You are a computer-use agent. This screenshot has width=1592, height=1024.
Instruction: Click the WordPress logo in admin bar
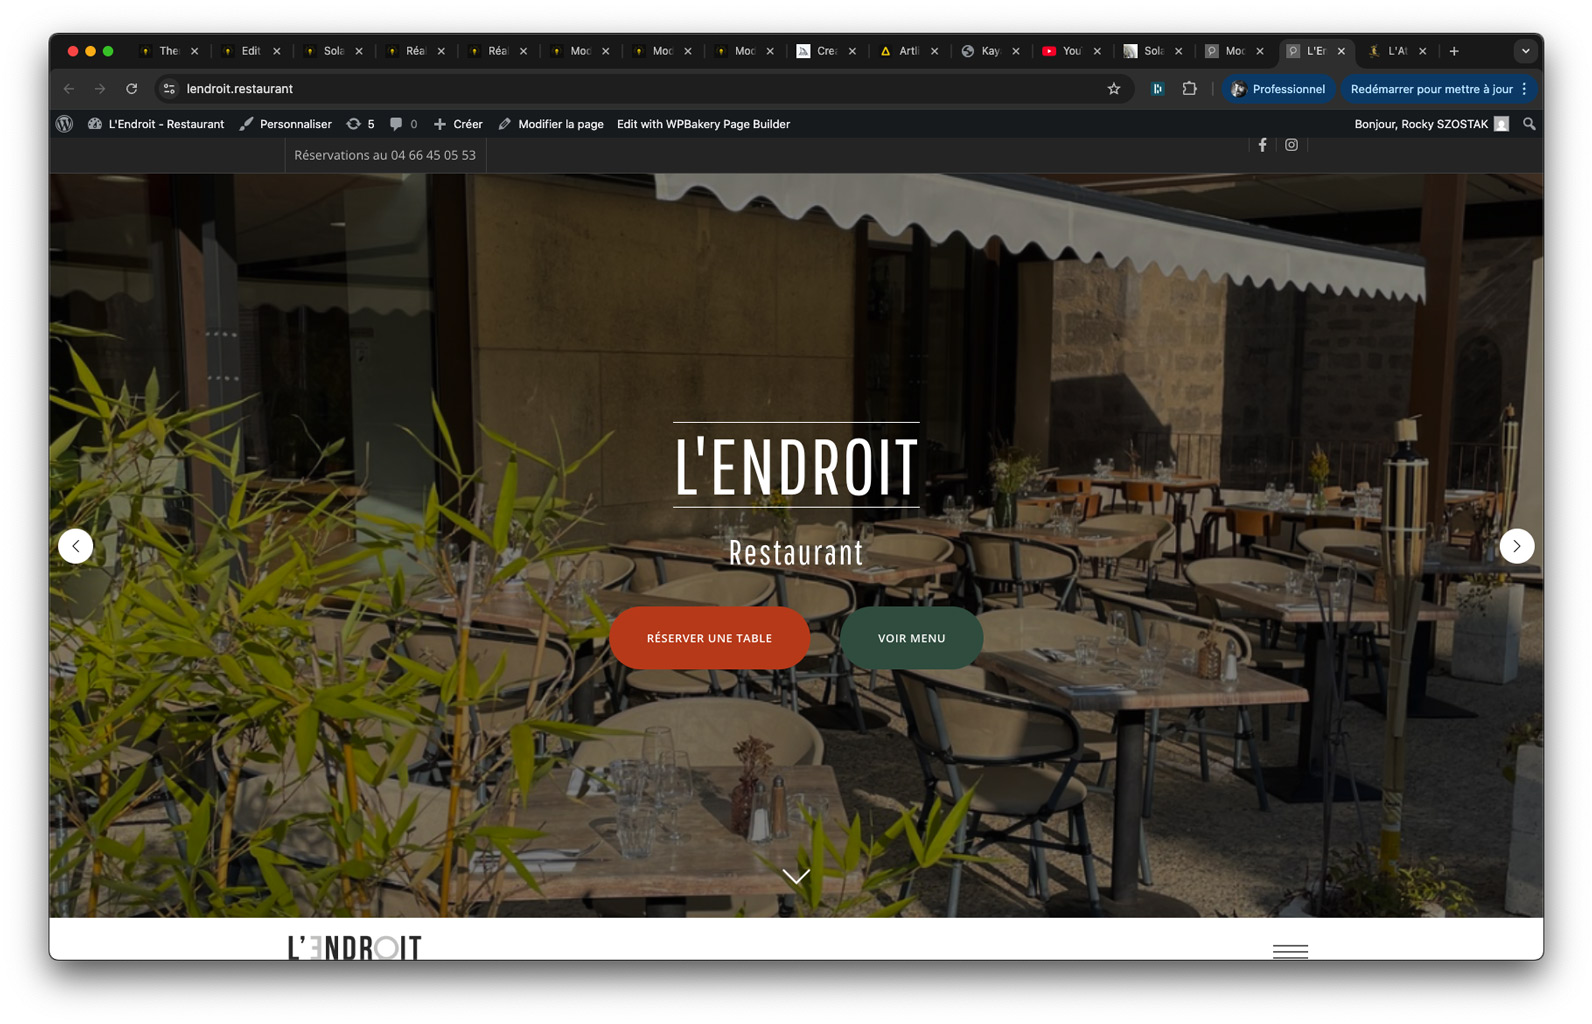coord(65,124)
